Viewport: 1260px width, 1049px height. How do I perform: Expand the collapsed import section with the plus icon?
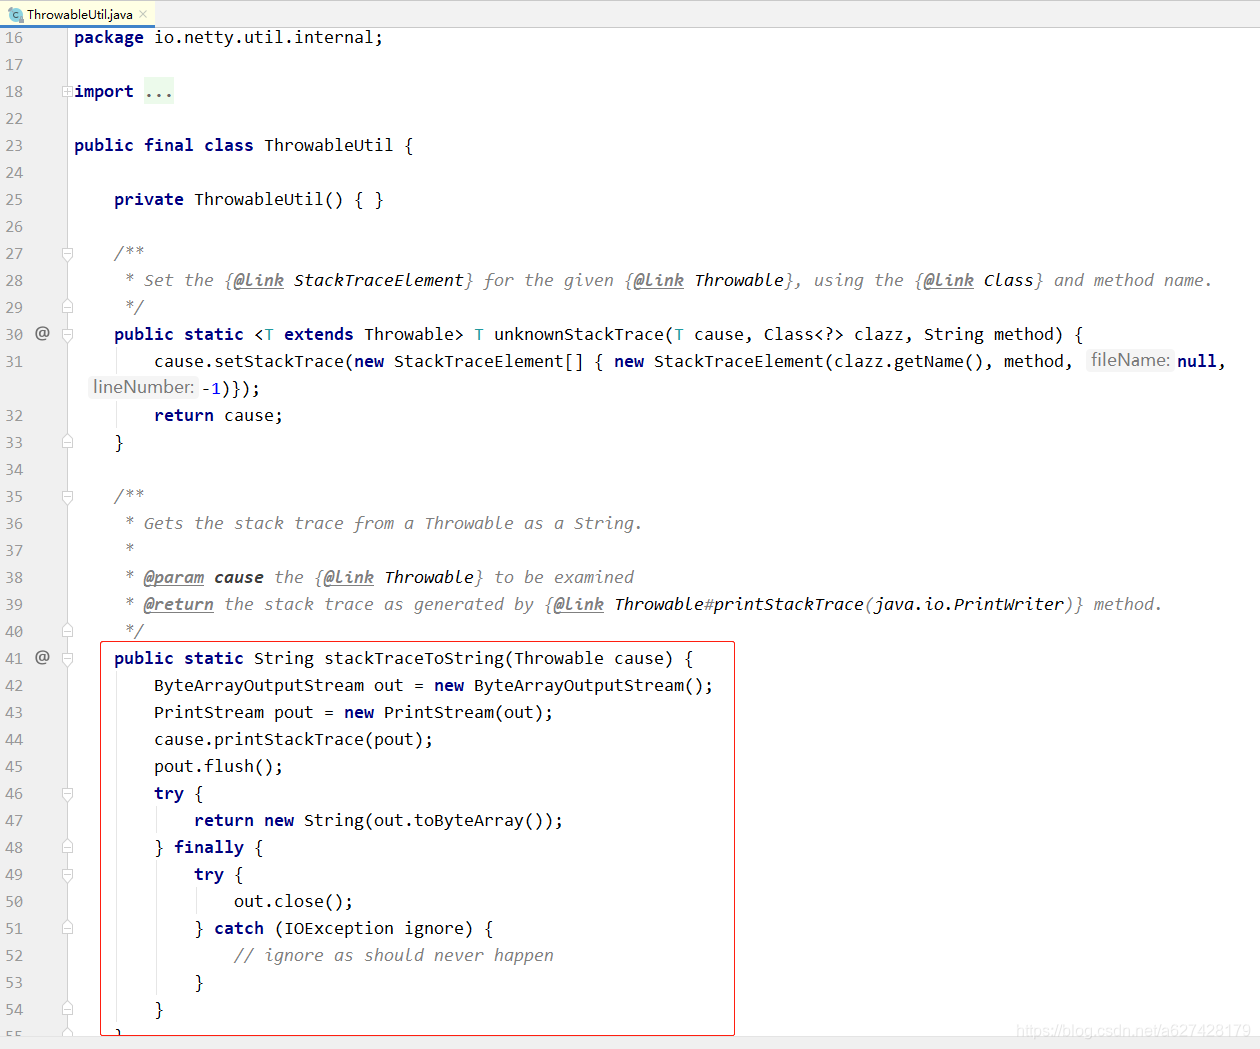[x=66, y=91]
